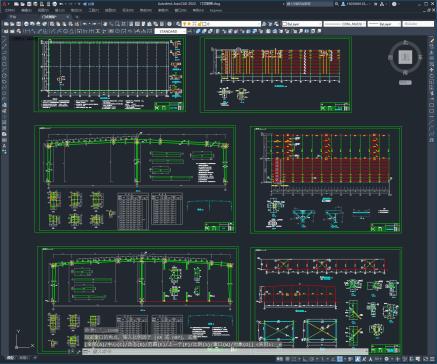Screen dimensions: 437x364
Task: Click the new drawing tab plus button
Action: point(77,17)
